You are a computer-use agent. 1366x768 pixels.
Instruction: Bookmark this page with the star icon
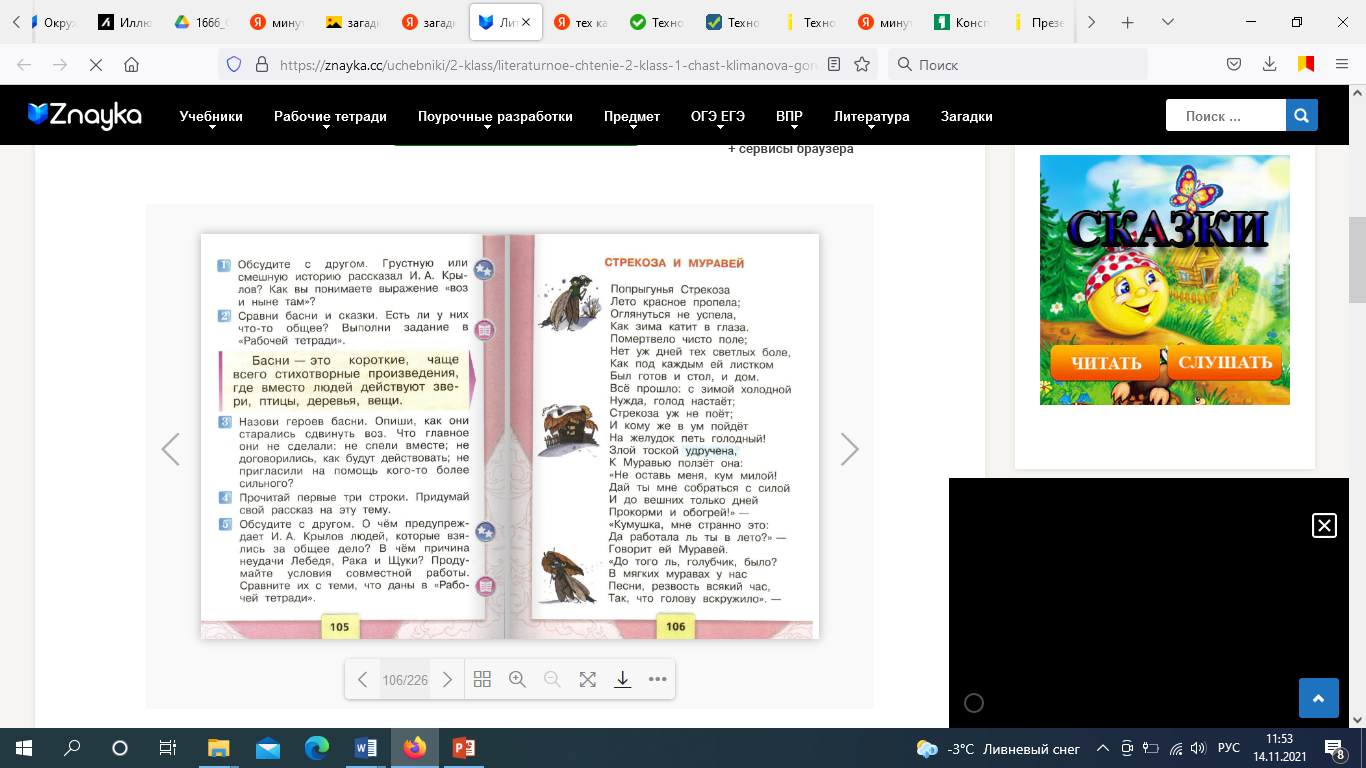(862, 64)
